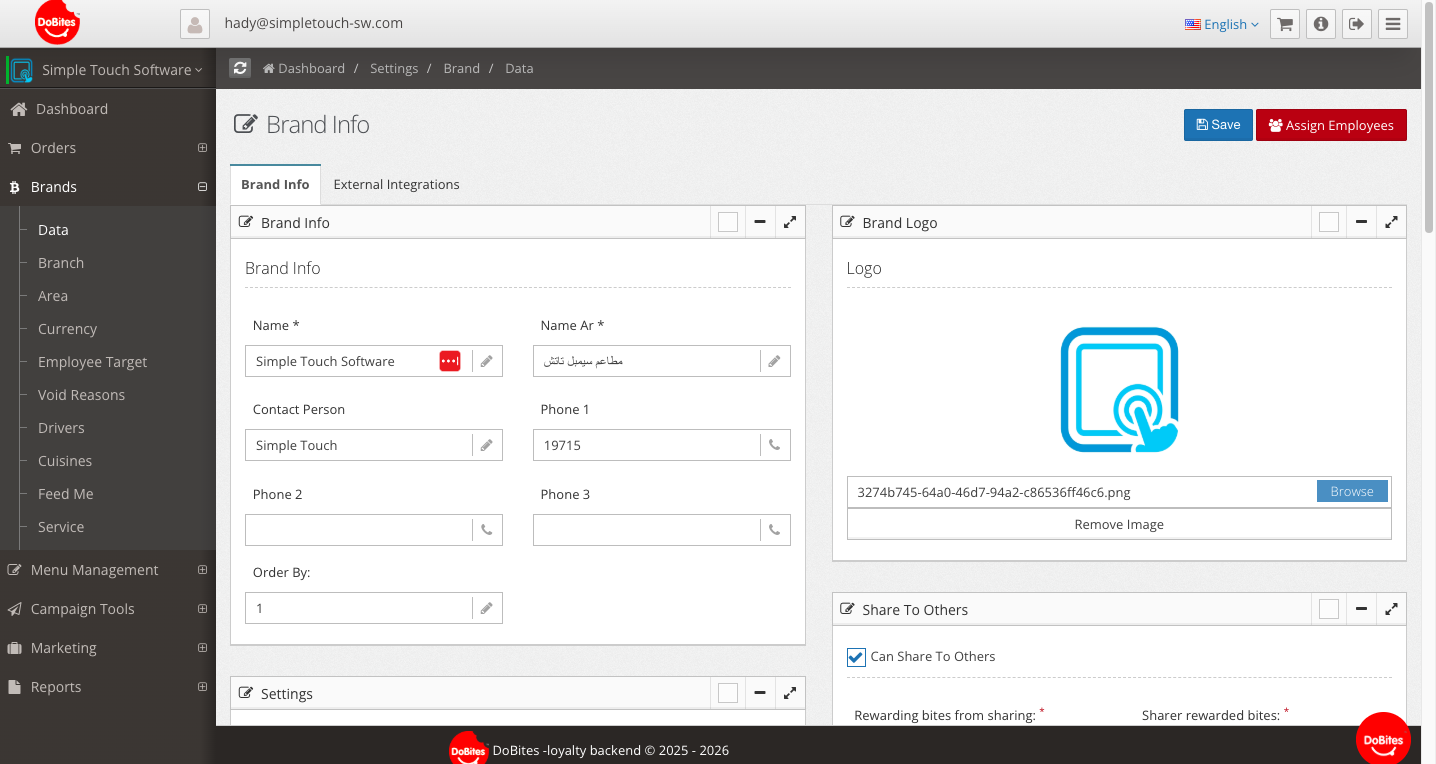Tick the Brand Info panel header checkbox
The image size is (1436, 764).
click(x=728, y=222)
